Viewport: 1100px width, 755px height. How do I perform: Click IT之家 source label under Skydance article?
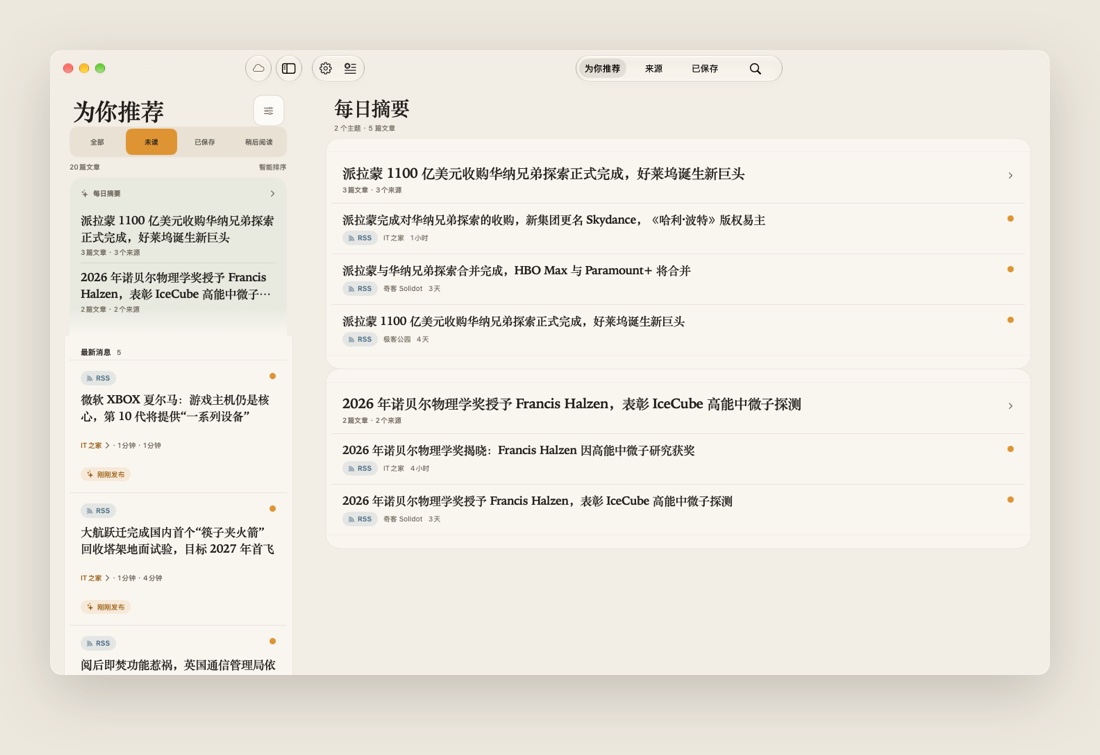(394, 238)
